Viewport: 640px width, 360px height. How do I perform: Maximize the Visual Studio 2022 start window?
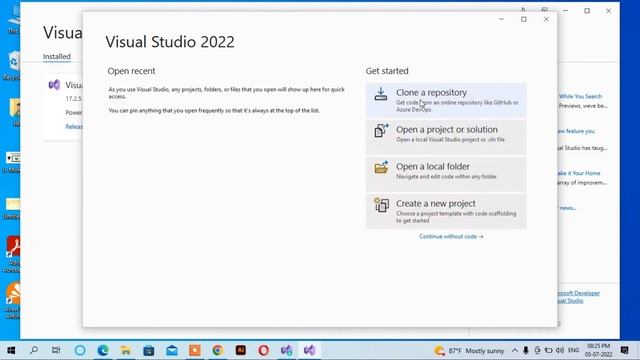524,19
